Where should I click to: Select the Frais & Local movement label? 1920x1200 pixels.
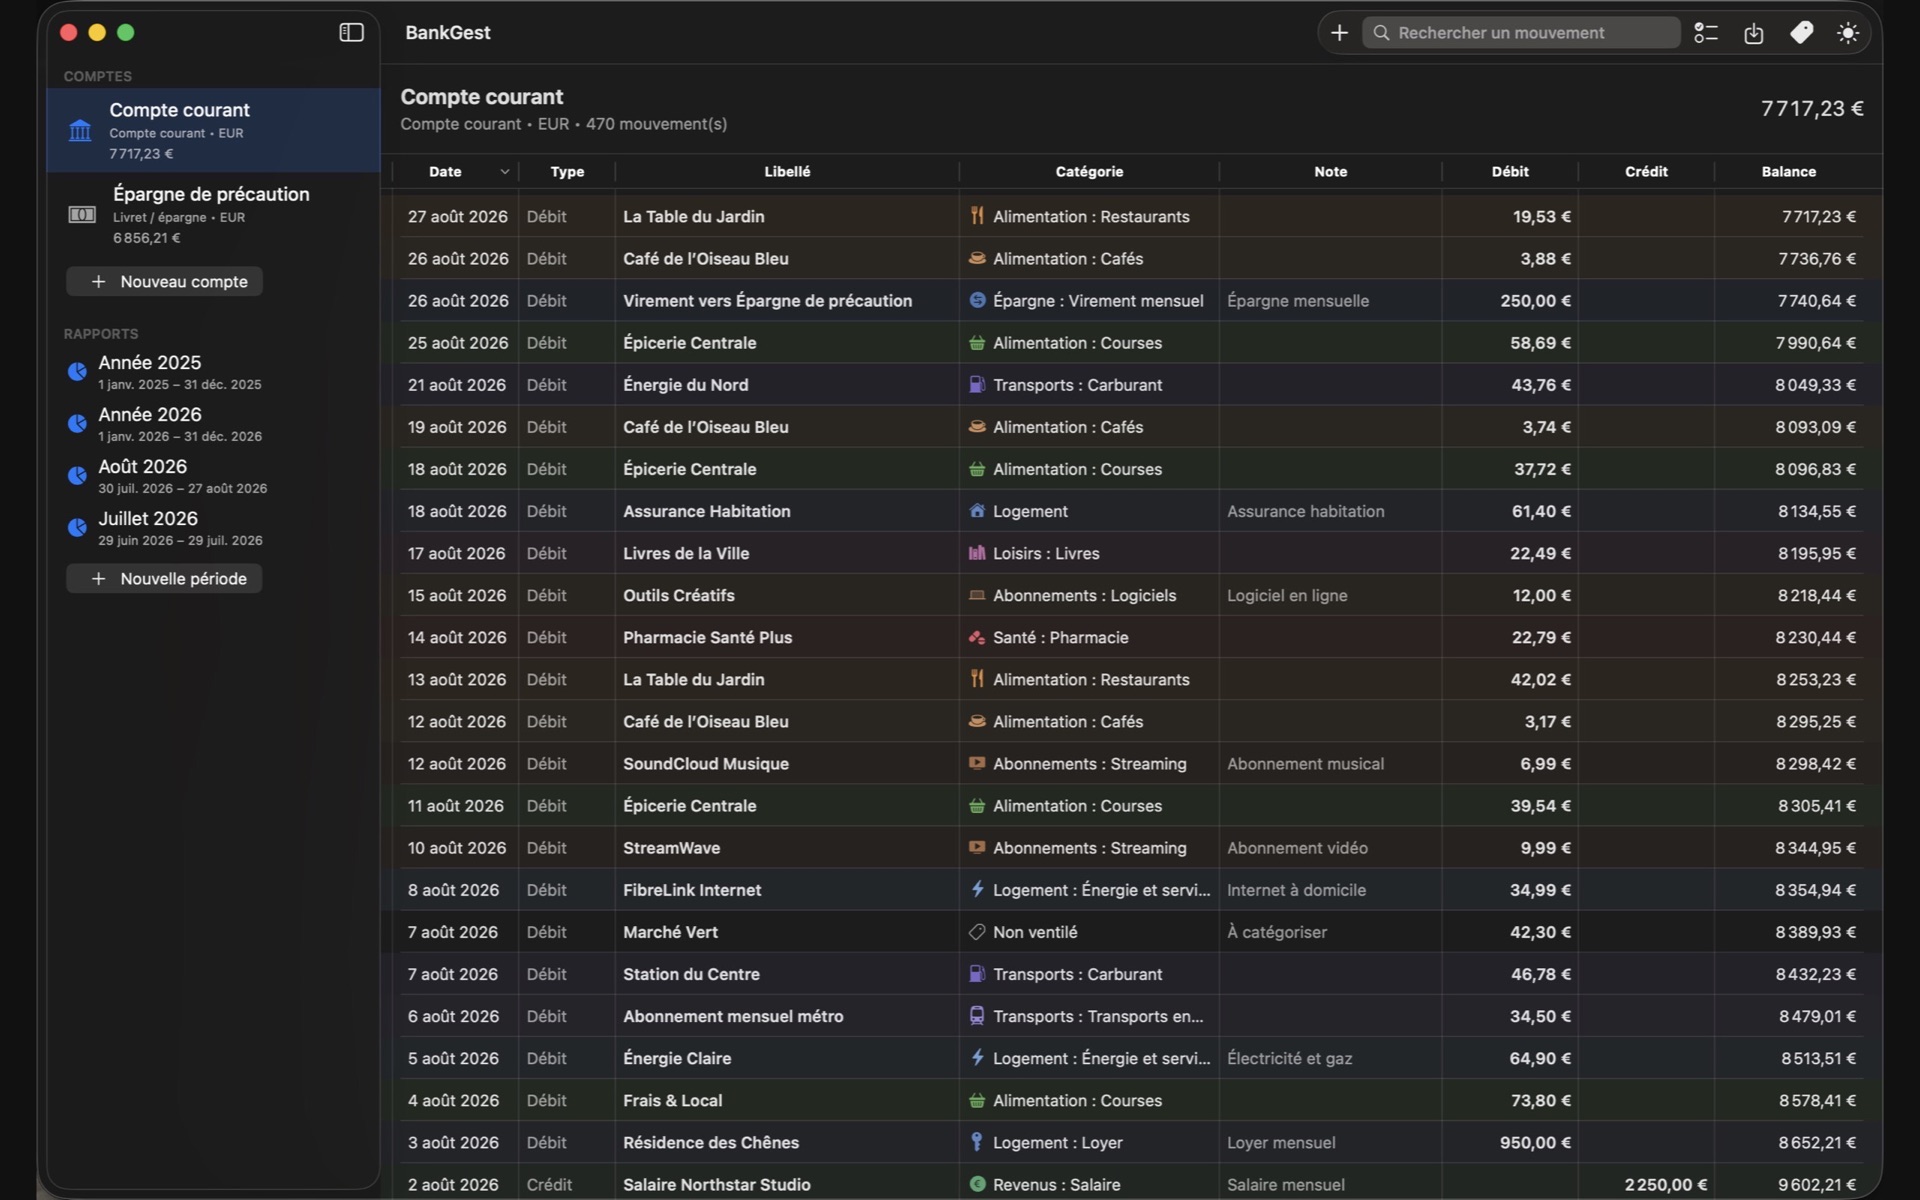coord(672,1100)
